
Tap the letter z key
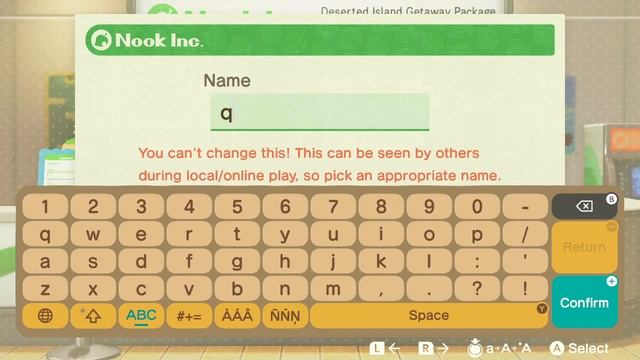click(x=45, y=289)
